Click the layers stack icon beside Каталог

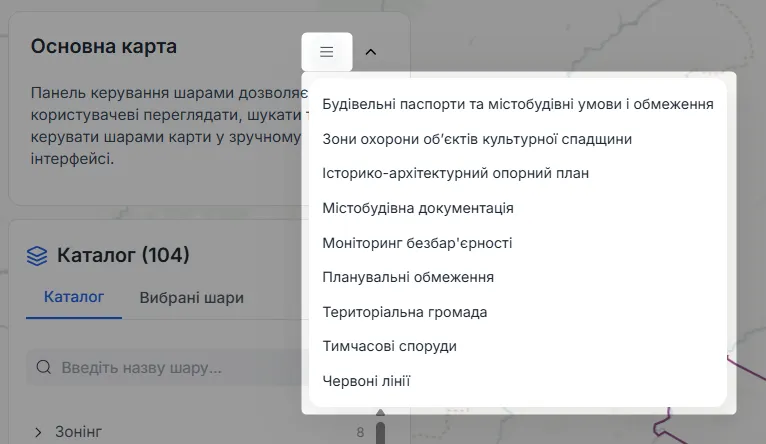(x=37, y=255)
